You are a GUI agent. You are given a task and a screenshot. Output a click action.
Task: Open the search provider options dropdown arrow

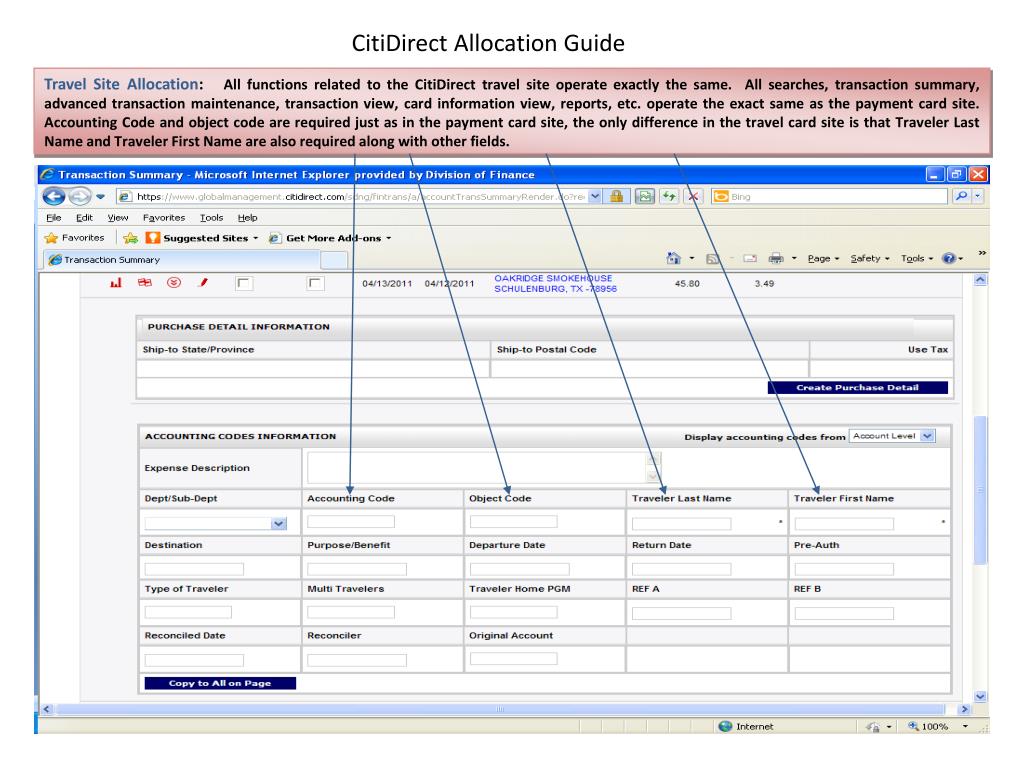coord(978,196)
